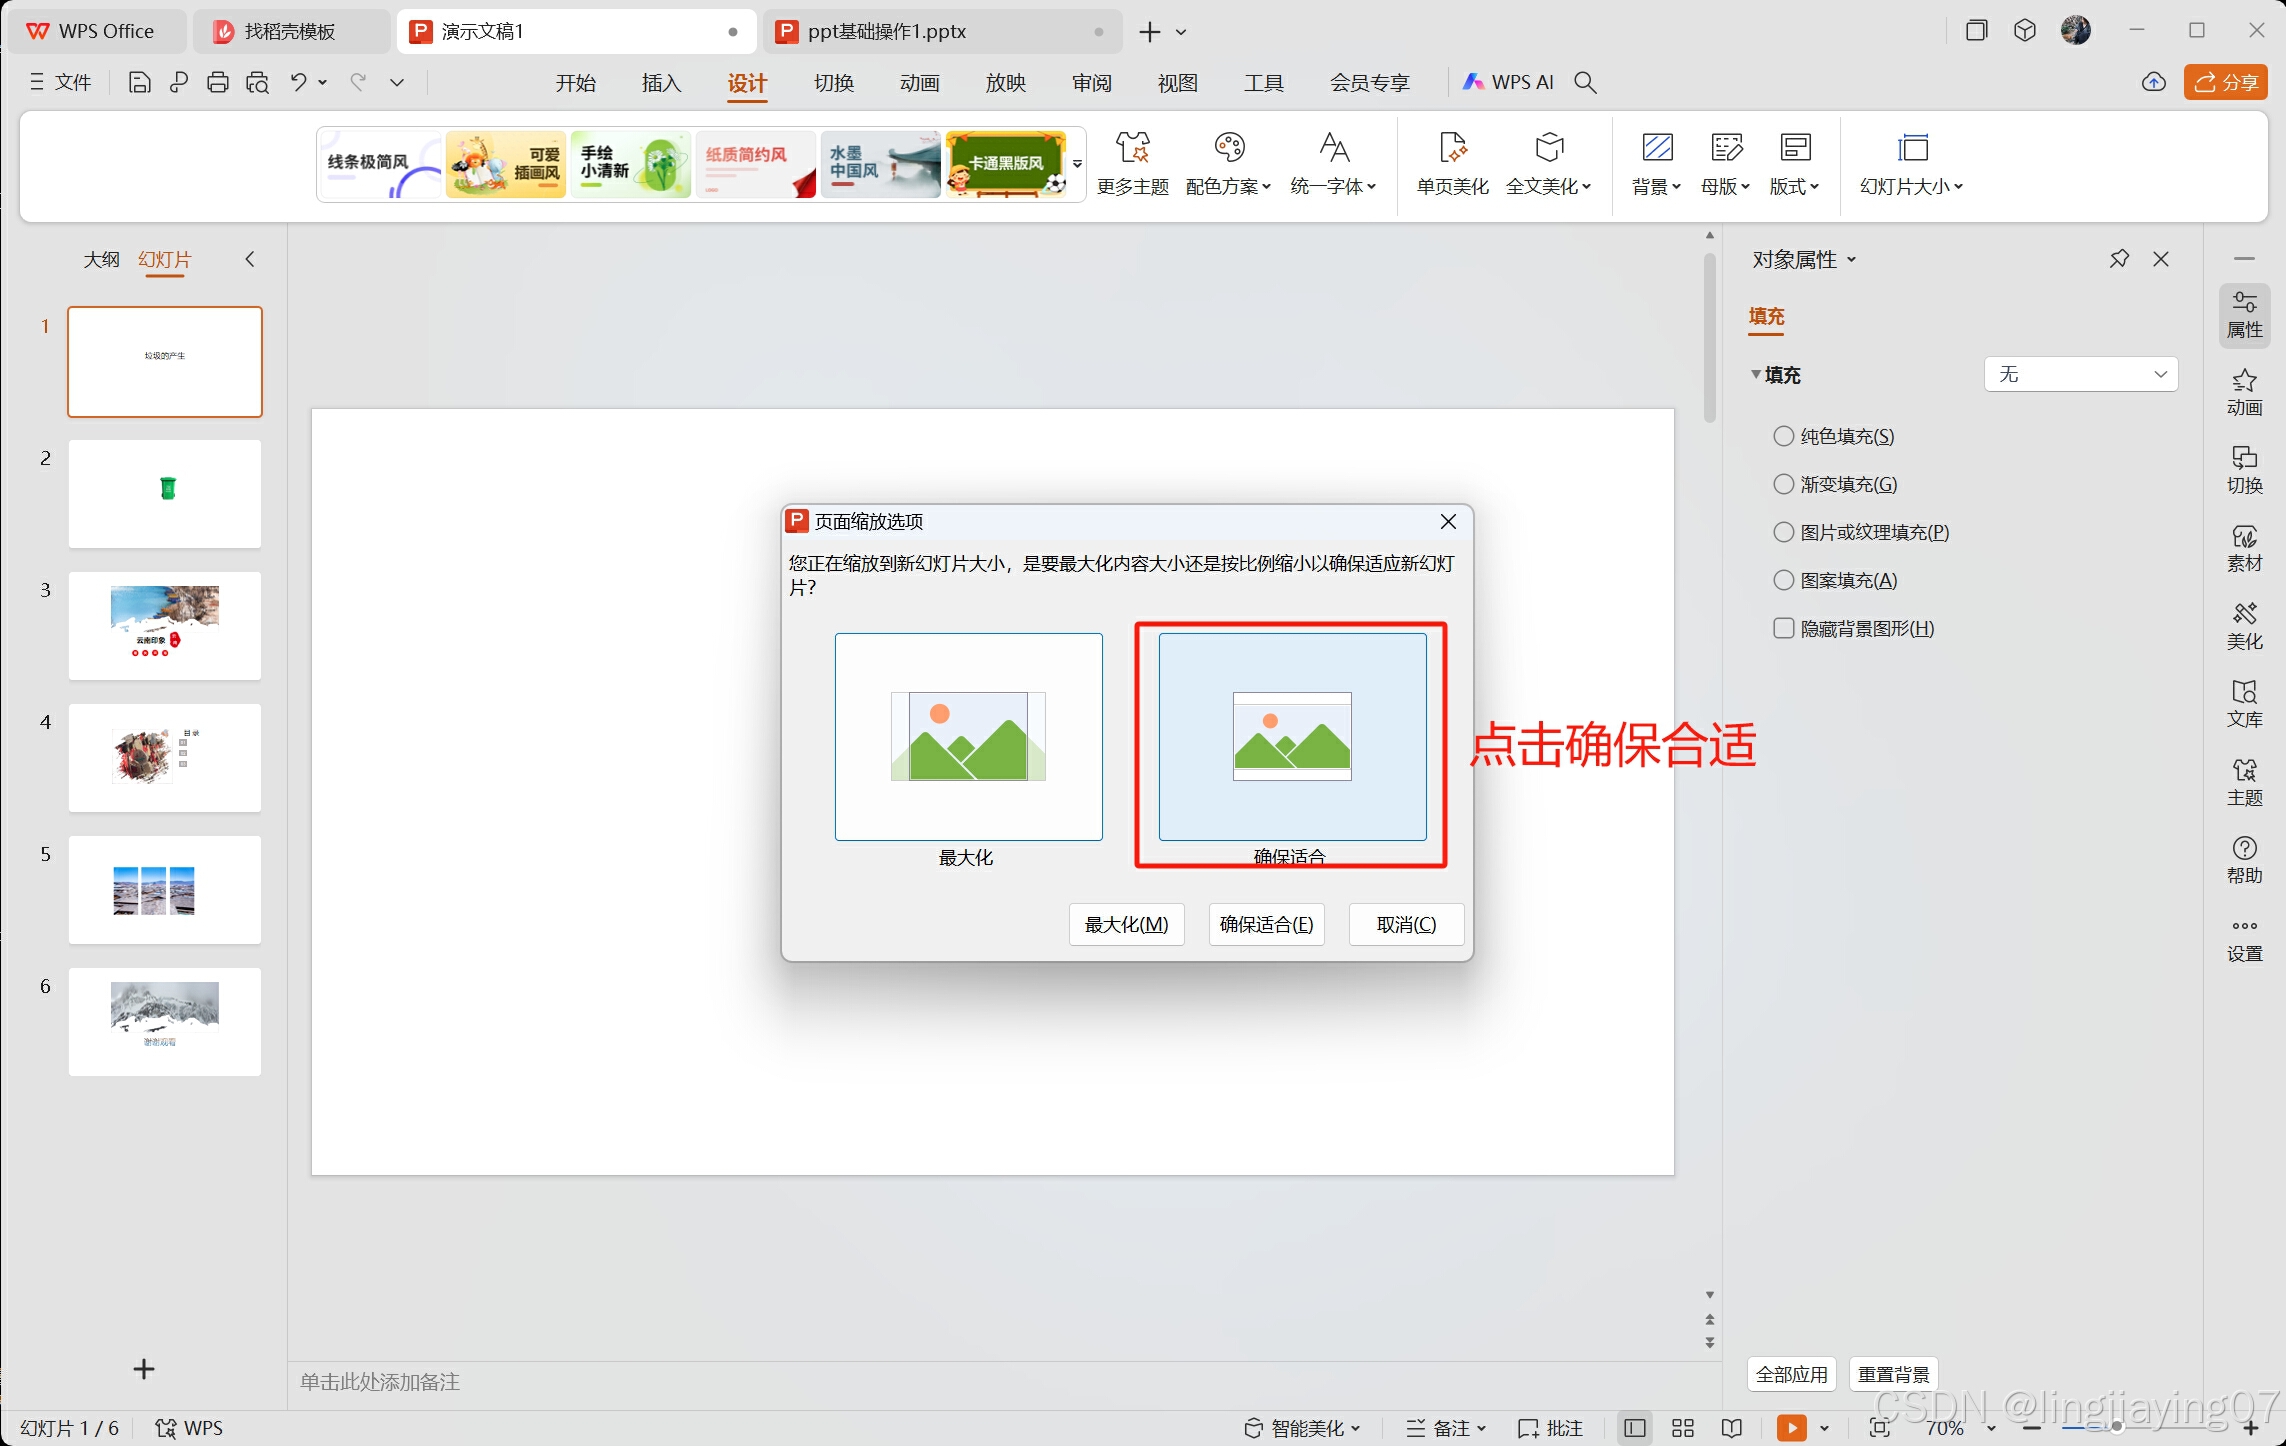Image resolution: width=2286 pixels, height=1446 pixels.
Task: Open the 素材 panel in right sidebar
Action: (2244, 548)
